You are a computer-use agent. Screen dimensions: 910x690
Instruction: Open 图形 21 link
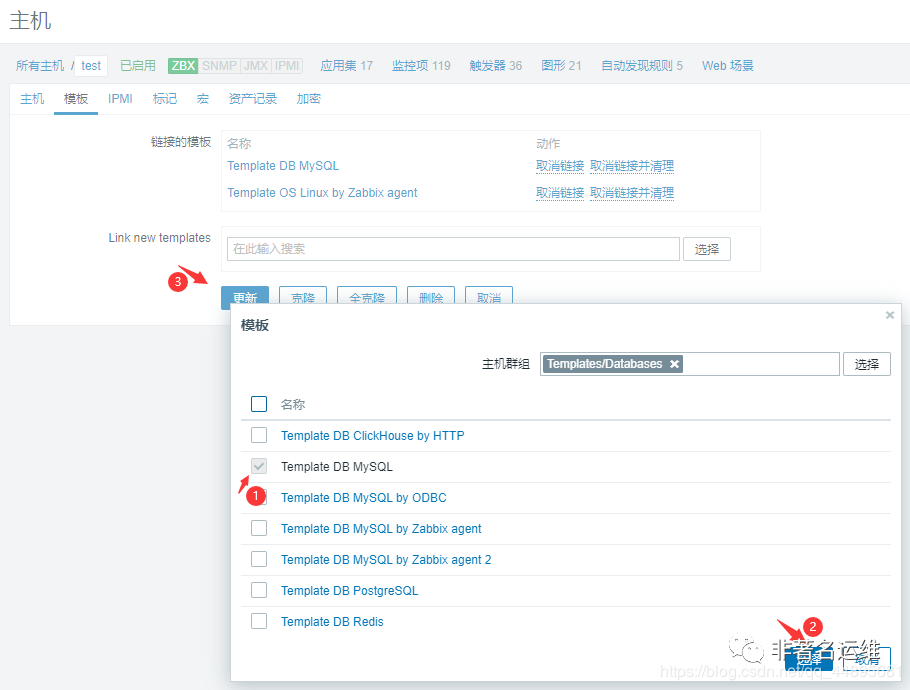click(x=561, y=66)
